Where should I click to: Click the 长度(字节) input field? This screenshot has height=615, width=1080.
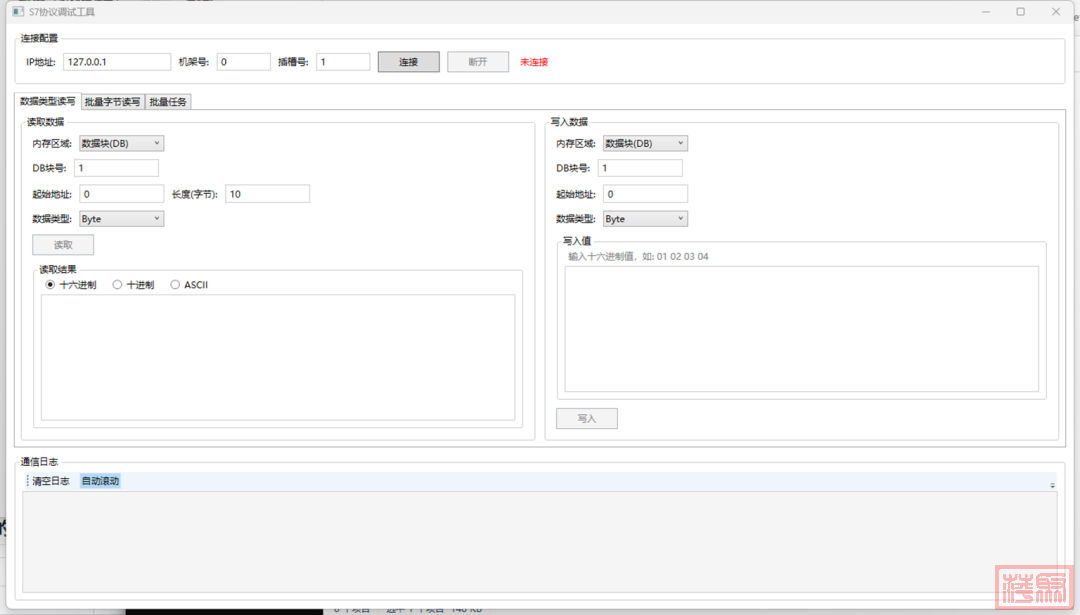(x=267, y=194)
